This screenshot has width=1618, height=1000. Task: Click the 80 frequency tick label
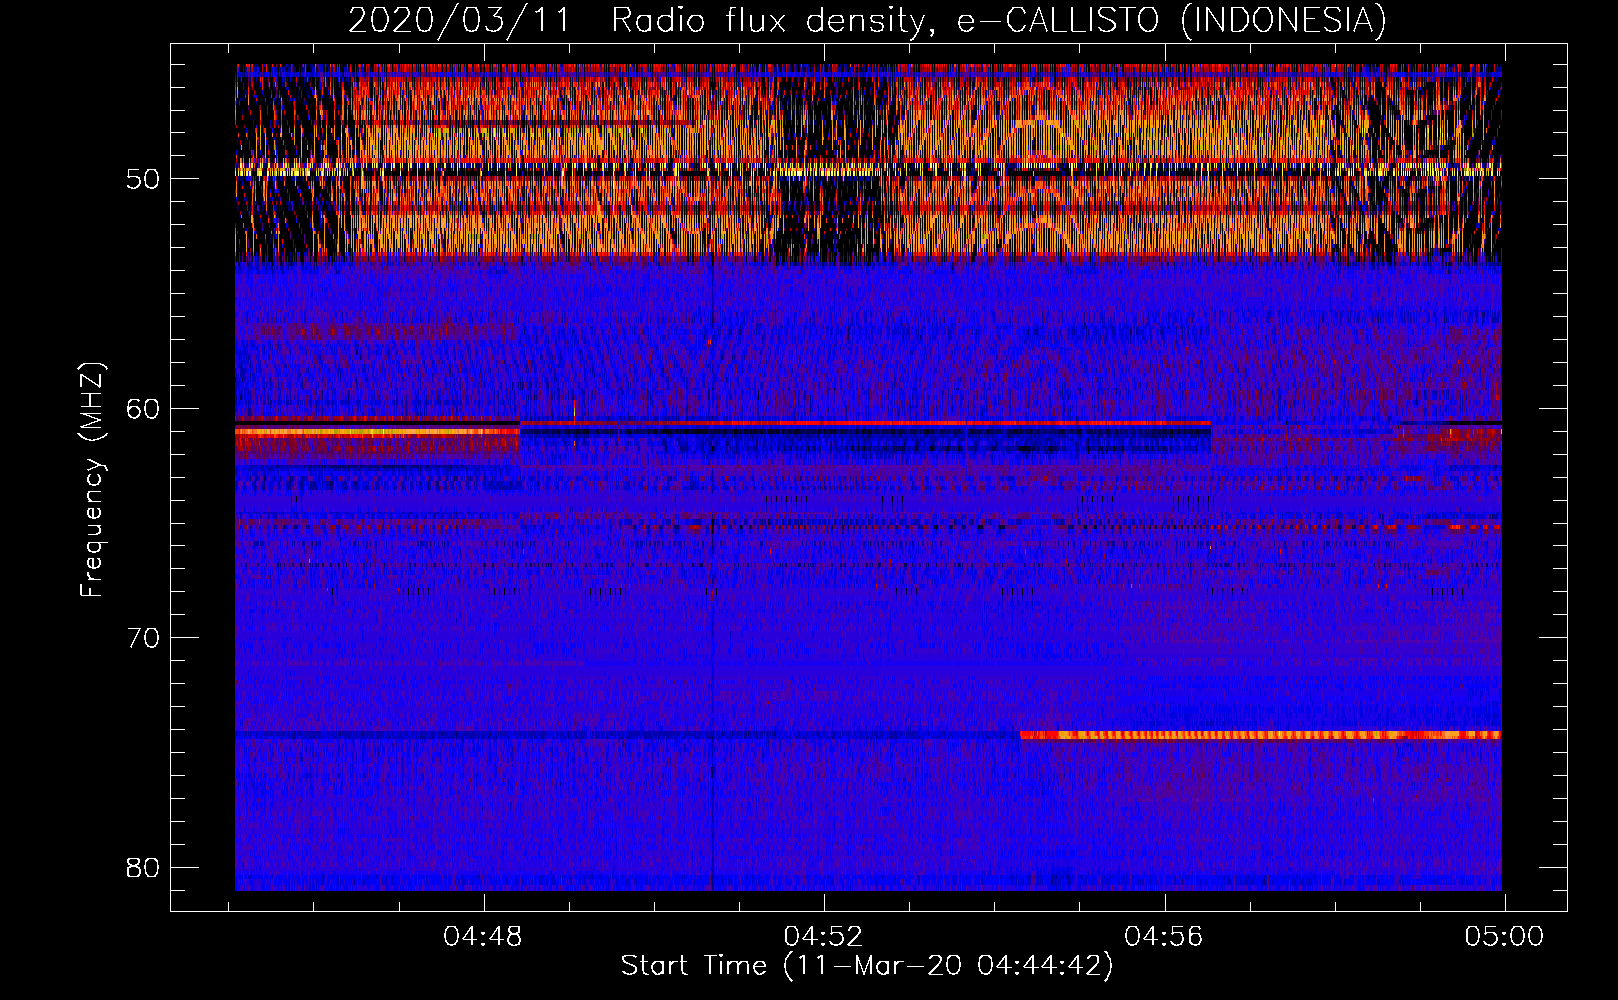[x=143, y=868]
